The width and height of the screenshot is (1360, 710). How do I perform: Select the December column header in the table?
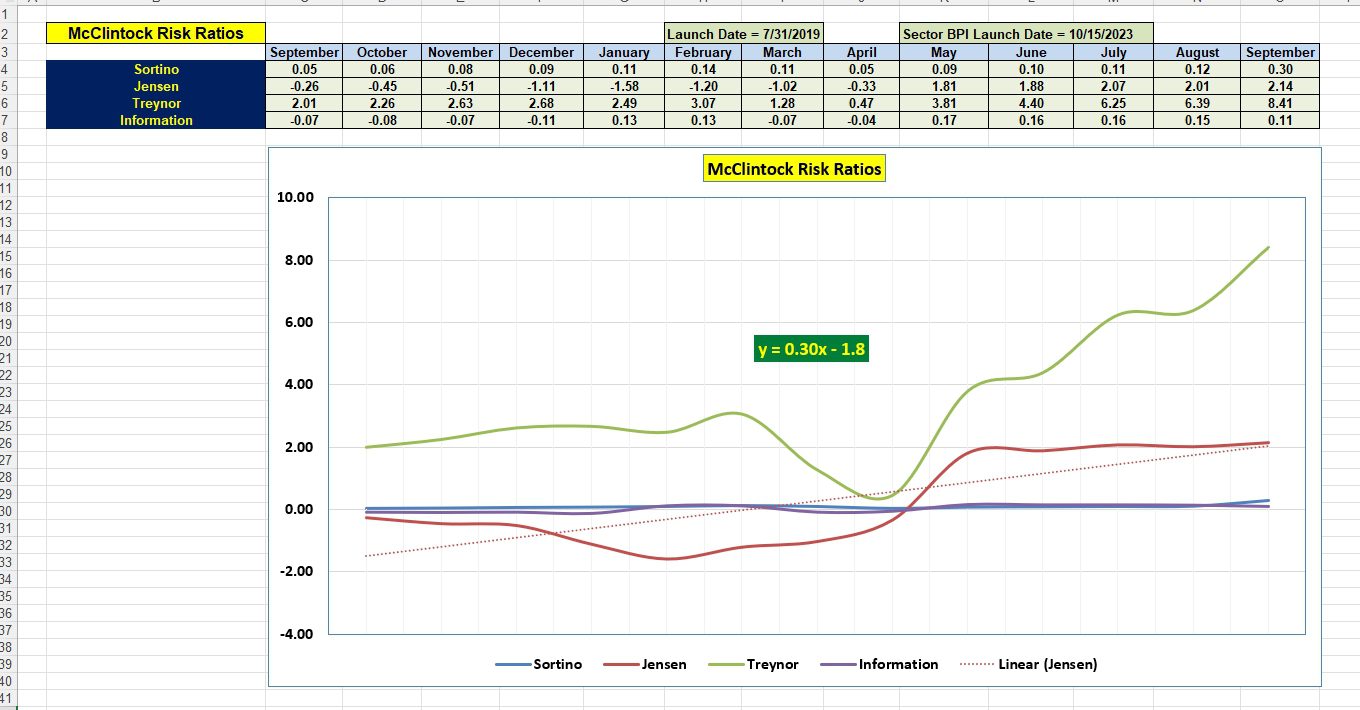click(541, 52)
